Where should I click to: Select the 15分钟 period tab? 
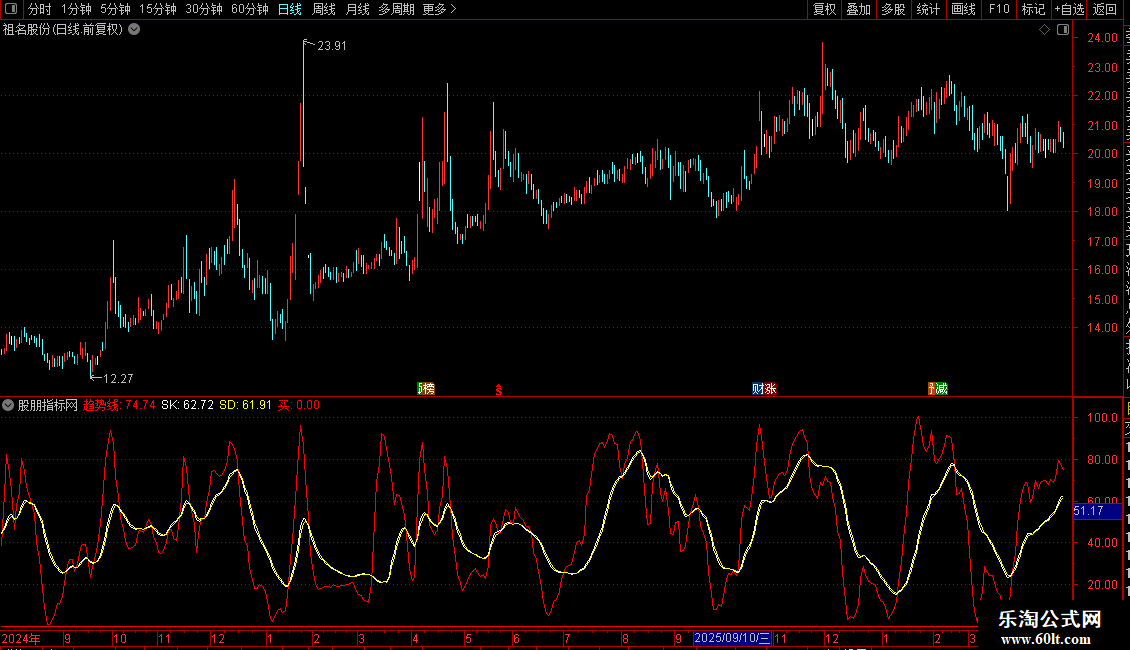(x=157, y=9)
